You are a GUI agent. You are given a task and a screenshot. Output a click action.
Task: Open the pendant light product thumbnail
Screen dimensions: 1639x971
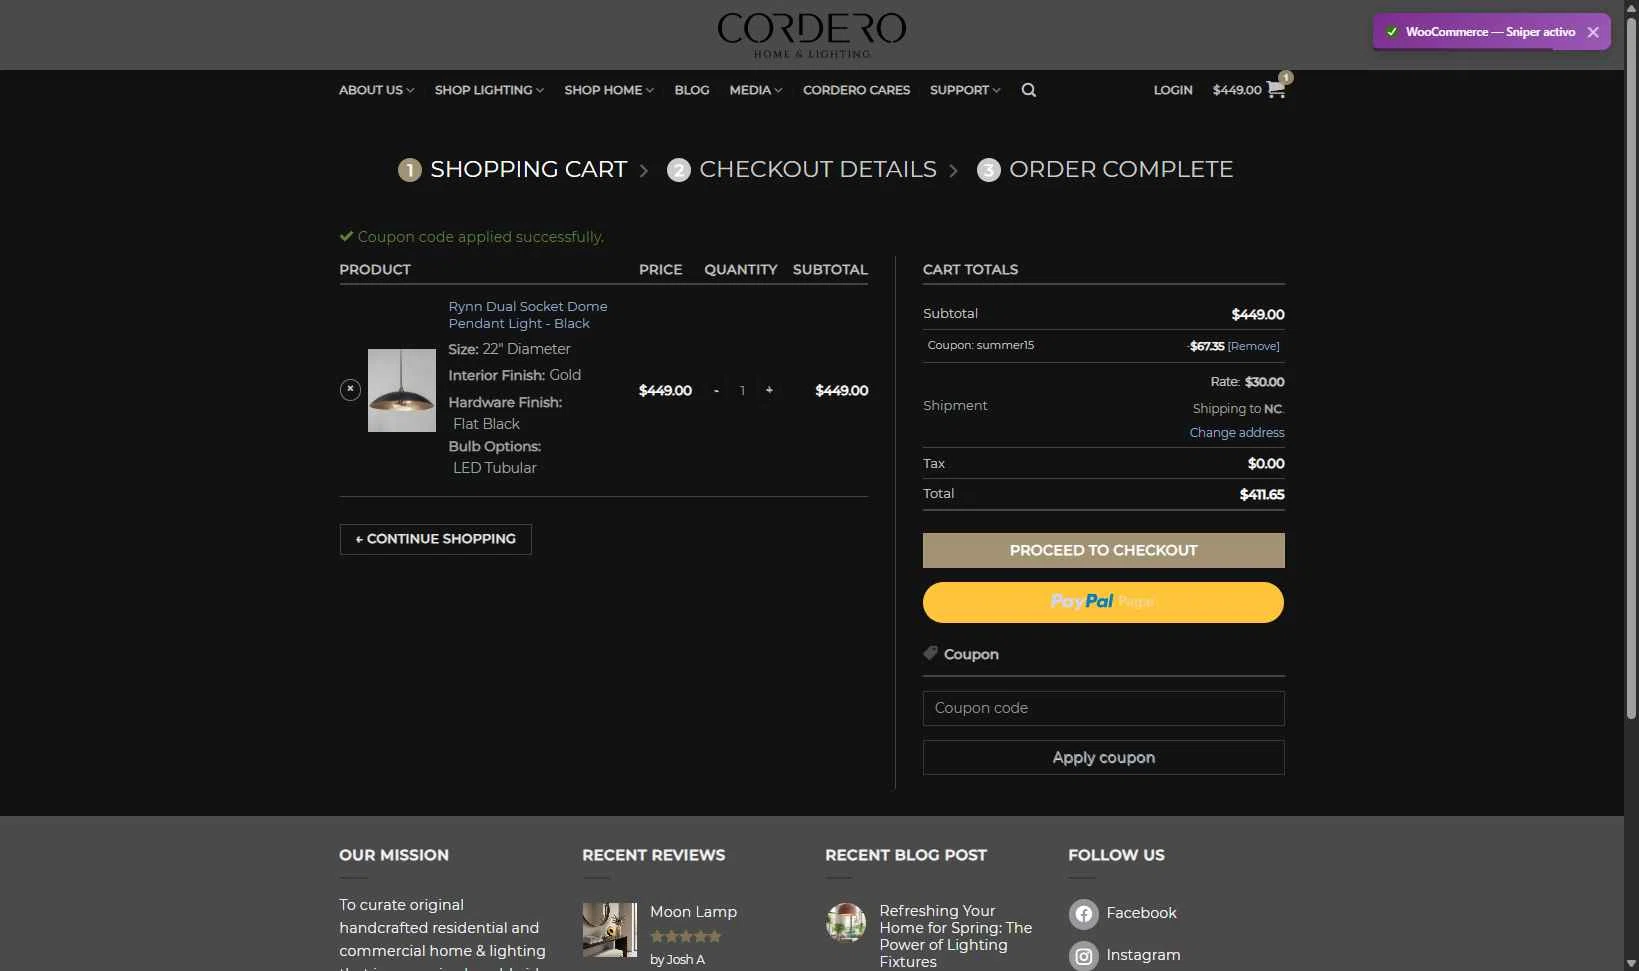pos(402,390)
